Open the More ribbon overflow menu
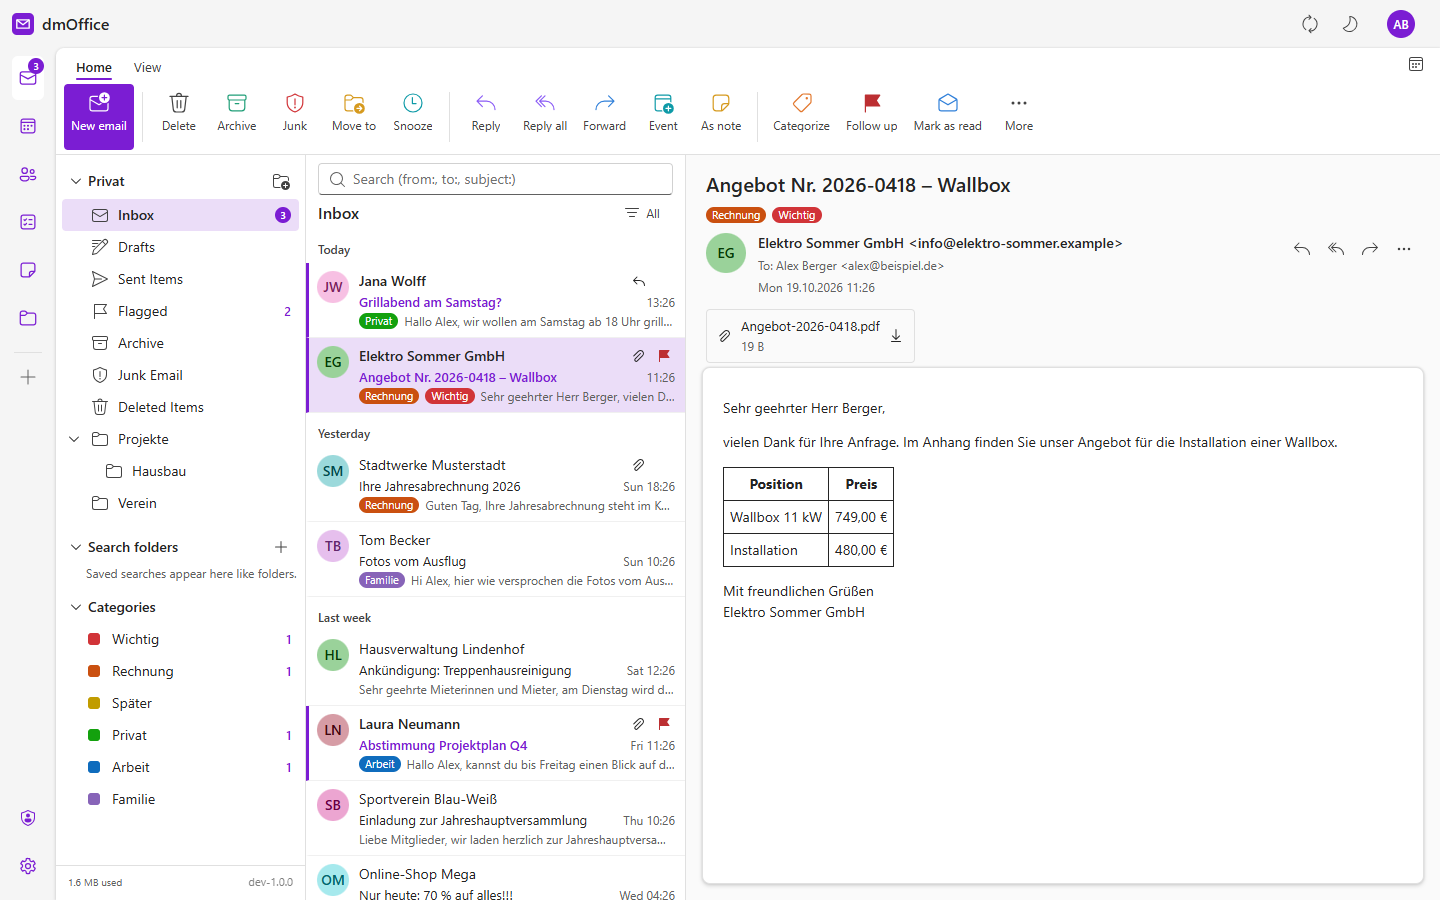Screen dimensions: 1440x900 (x=1019, y=113)
